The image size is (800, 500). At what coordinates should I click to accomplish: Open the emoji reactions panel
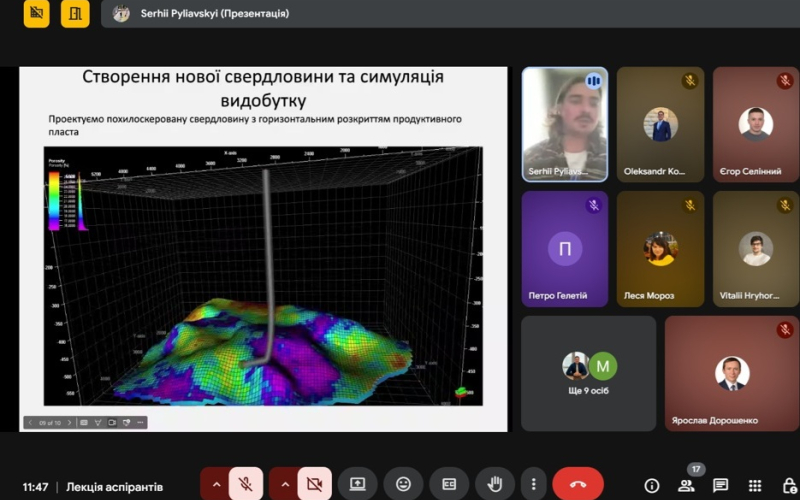tap(403, 484)
